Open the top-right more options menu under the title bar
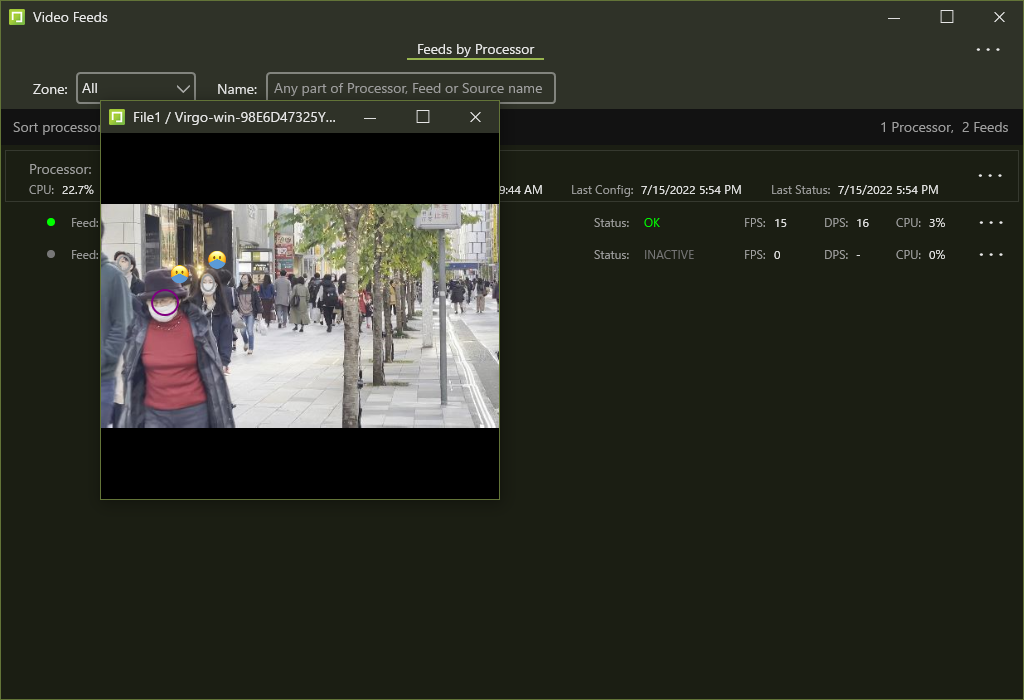 point(988,50)
